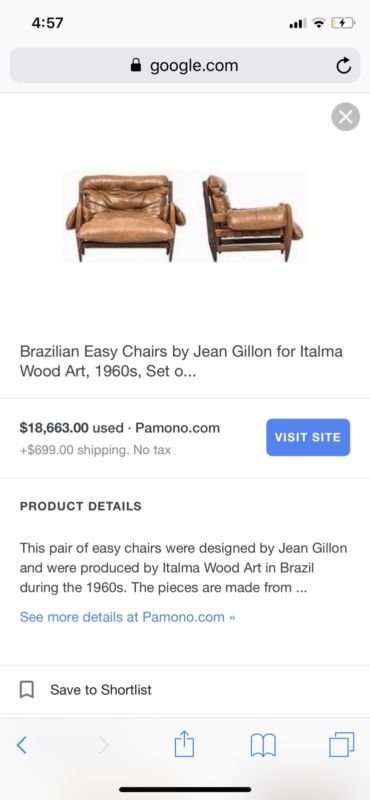The image size is (370, 800).
Task: Tap the padlock icon in address bar
Action: click(x=136, y=65)
